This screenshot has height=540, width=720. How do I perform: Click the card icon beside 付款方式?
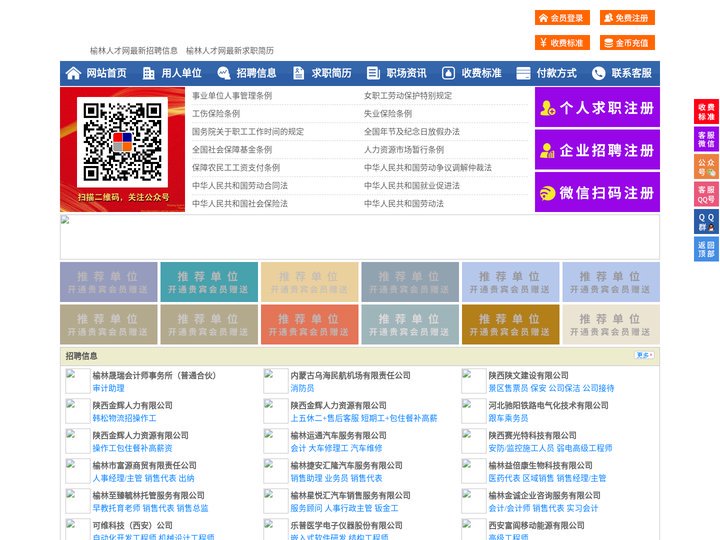click(523, 73)
